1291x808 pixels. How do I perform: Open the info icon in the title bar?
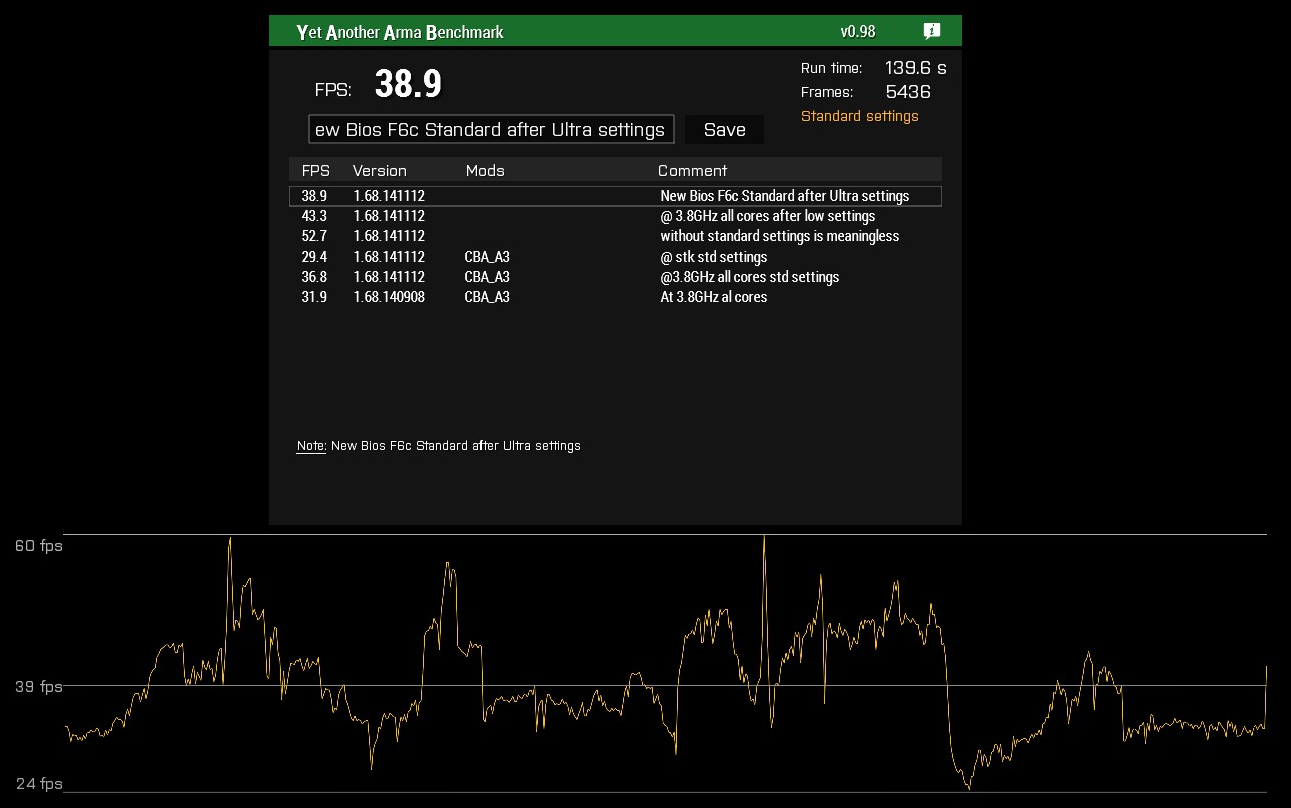932,31
